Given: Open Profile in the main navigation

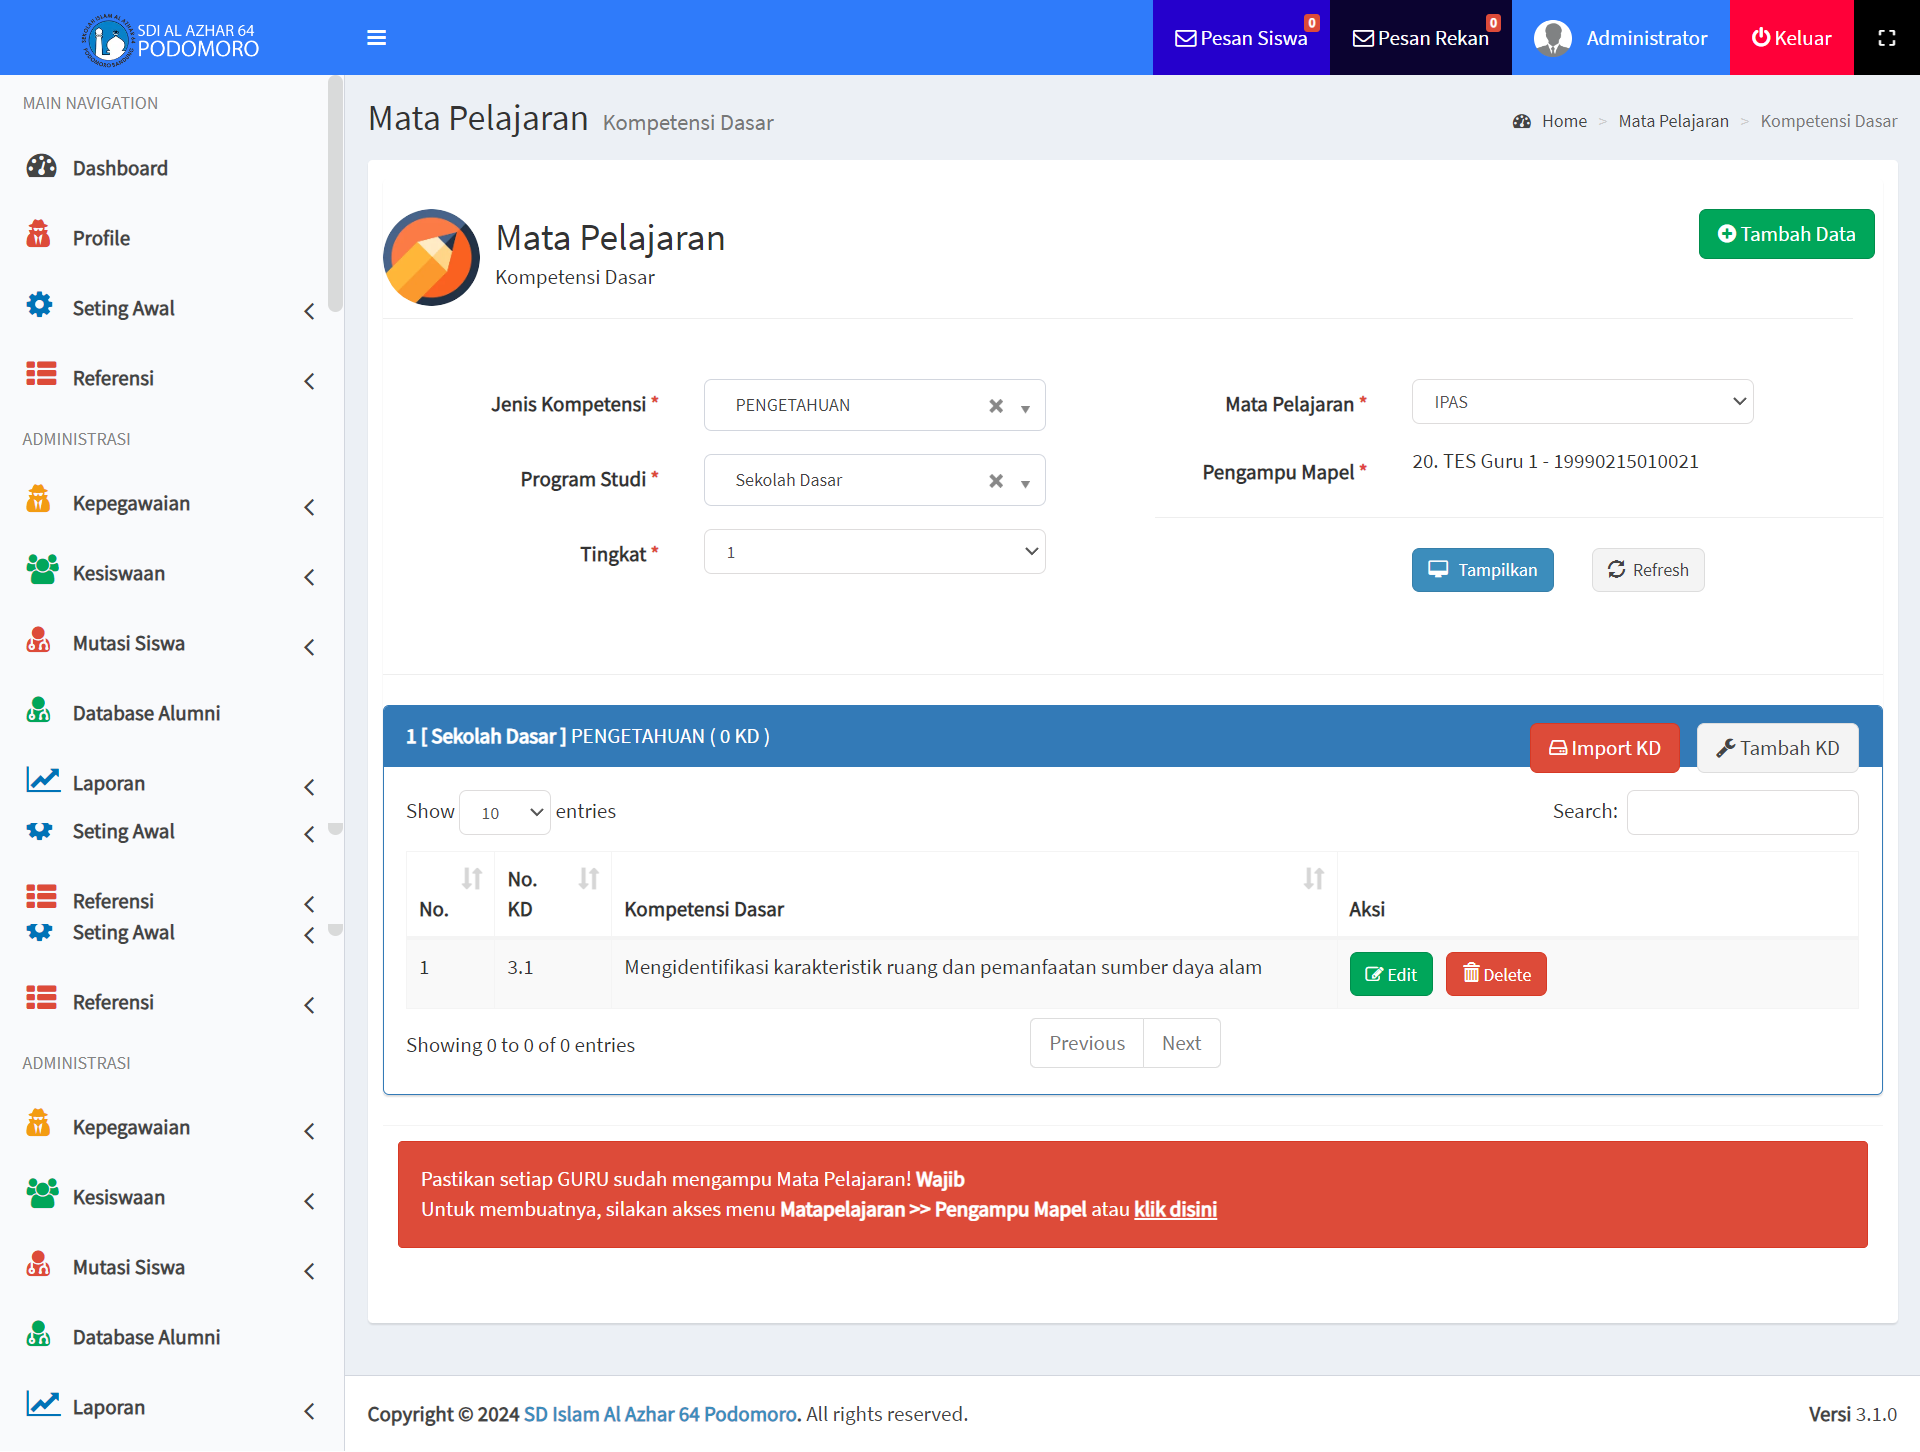Looking at the screenshot, I should 101,238.
